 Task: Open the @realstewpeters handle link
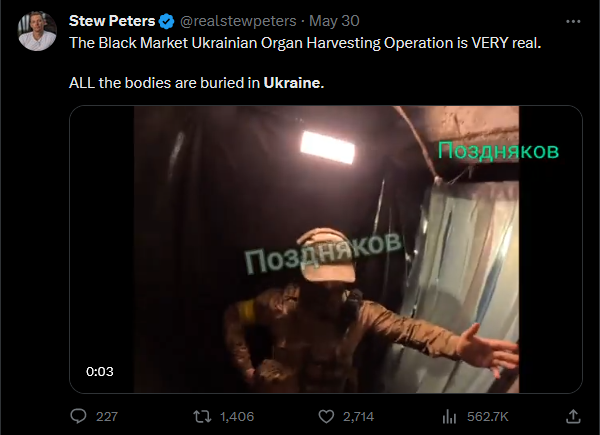[x=238, y=21]
